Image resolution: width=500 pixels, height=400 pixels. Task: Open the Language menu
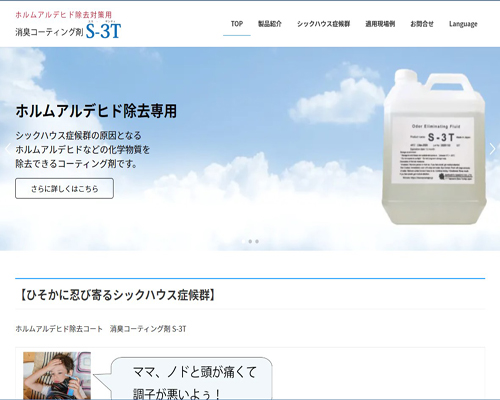[463, 24]
